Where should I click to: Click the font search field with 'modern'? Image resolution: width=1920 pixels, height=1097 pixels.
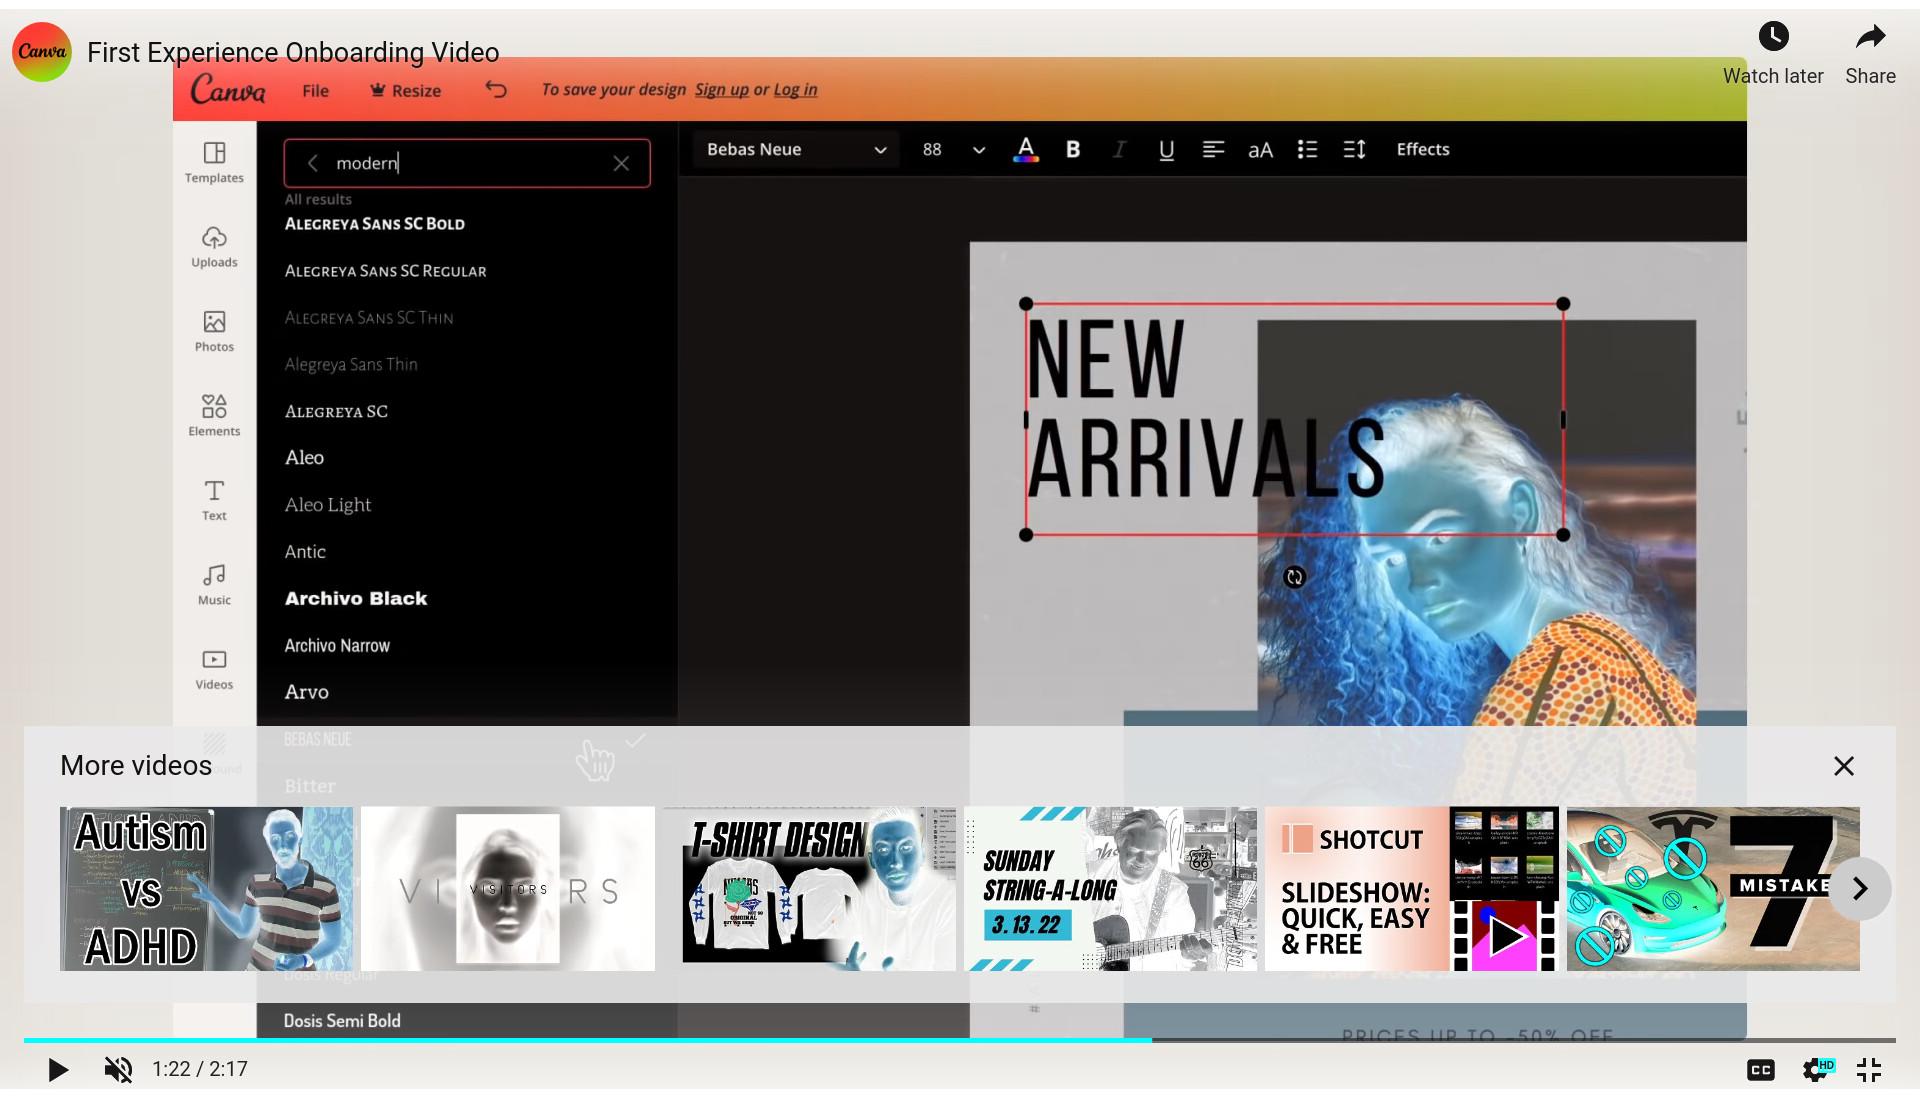tap(467, 163)
